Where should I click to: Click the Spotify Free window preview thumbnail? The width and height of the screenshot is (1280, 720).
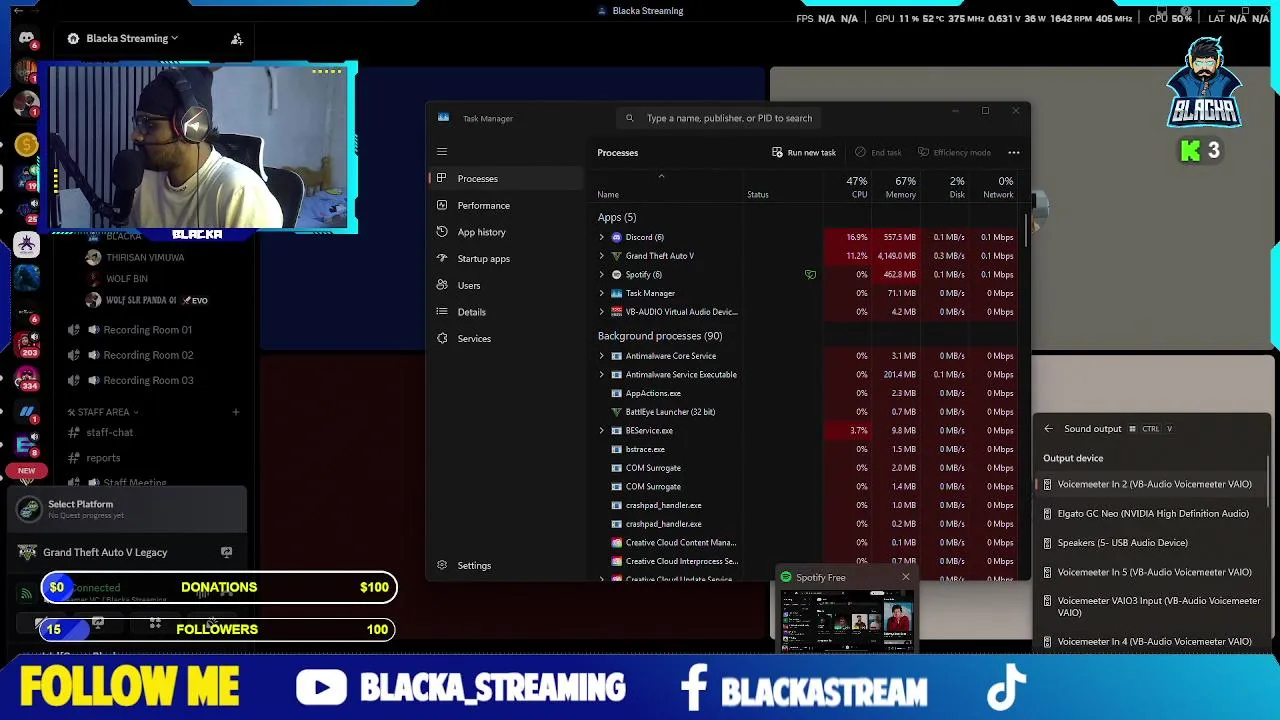(x=847, y=619)
